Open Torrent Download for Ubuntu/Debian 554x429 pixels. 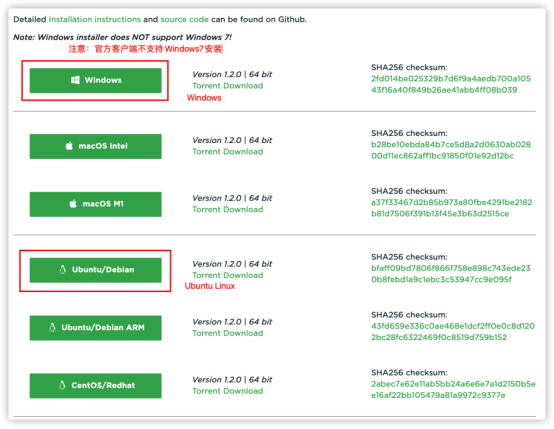click(228, 275)
